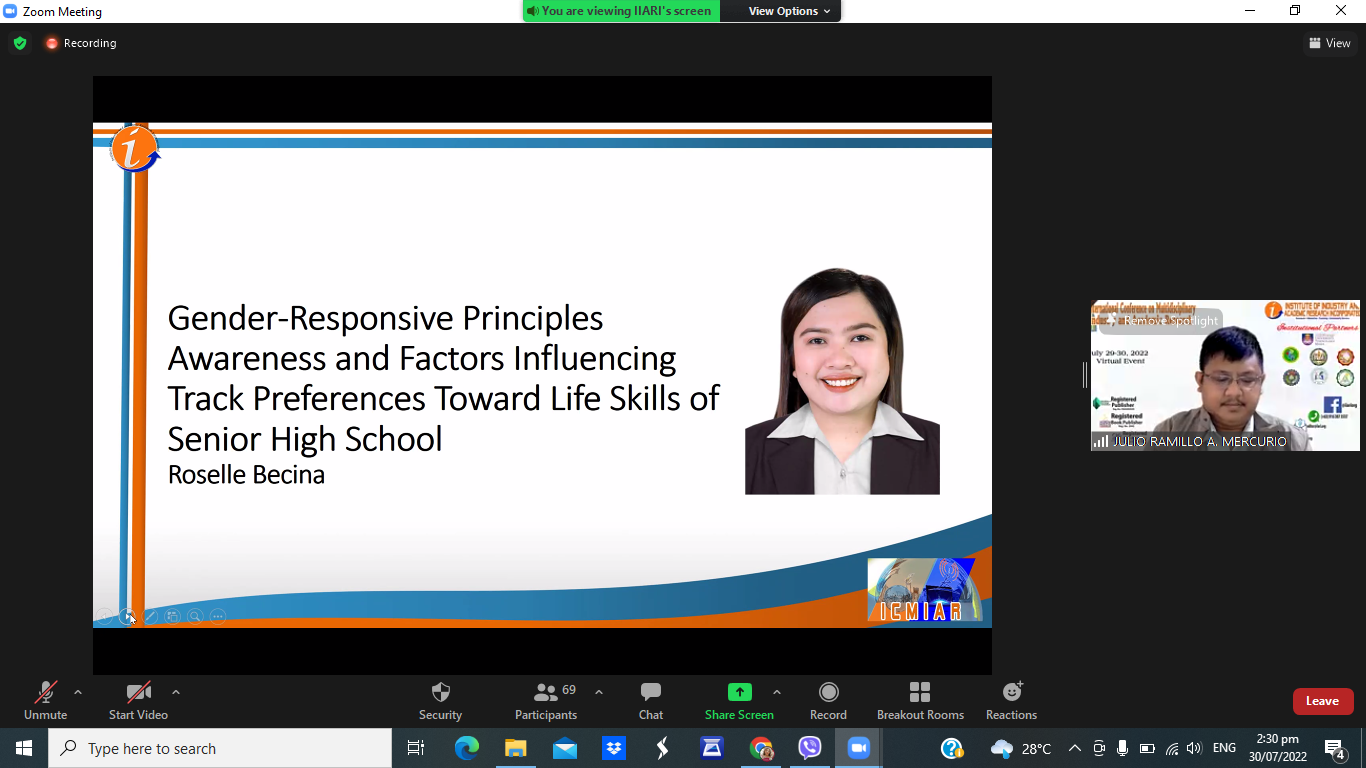This screenshot has width=1366, height=768.
Task: Open the Chat panel
Action: pos(651,692)
